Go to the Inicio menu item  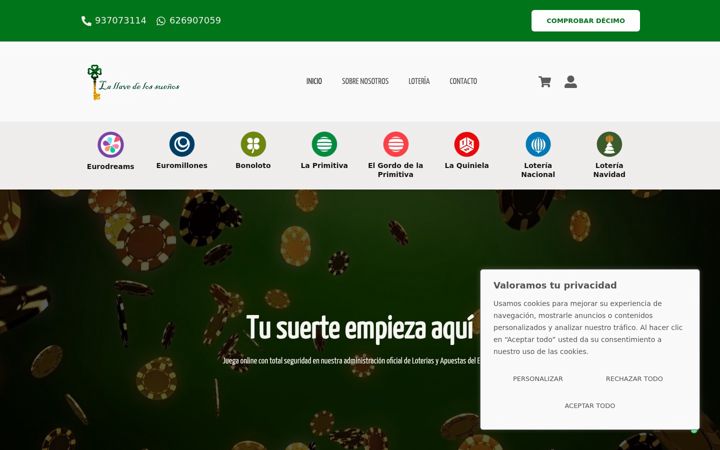point(314,81)
